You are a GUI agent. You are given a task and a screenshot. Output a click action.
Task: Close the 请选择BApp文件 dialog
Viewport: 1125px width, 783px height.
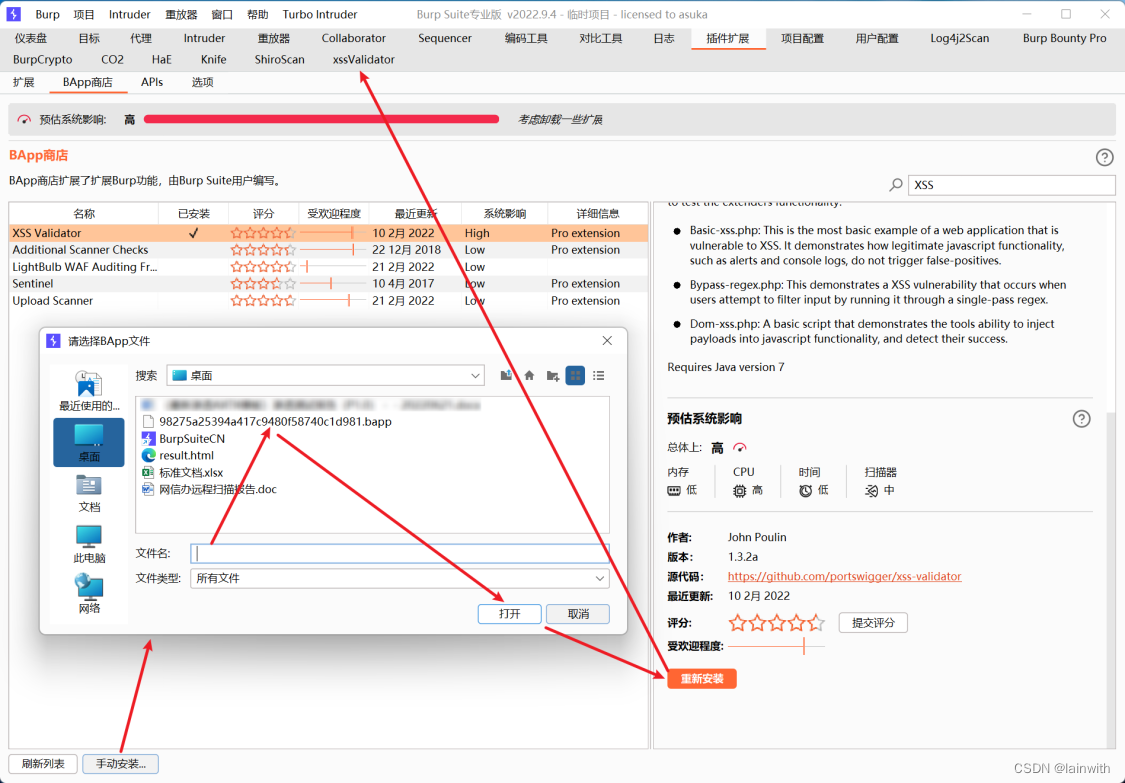[607, 341]
